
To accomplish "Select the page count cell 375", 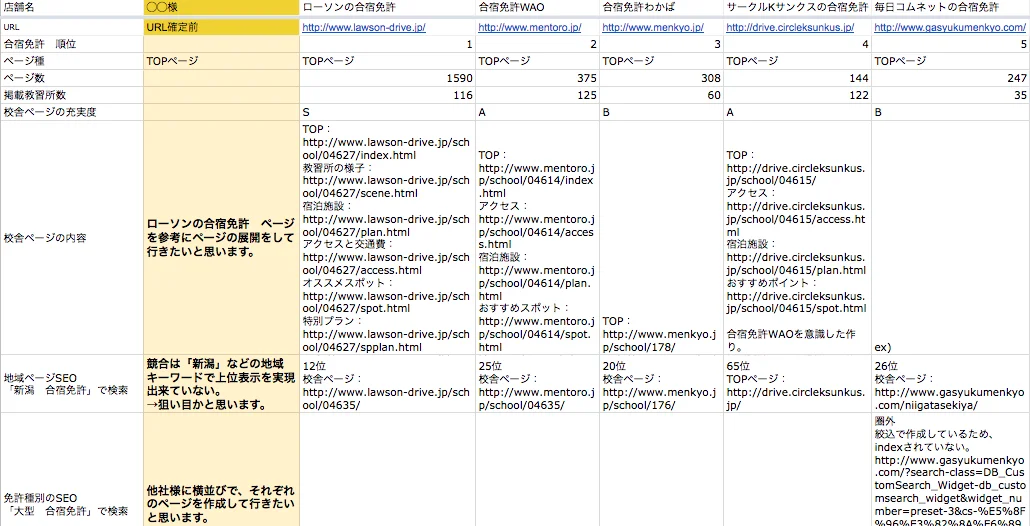I will [x=537, y=78].
